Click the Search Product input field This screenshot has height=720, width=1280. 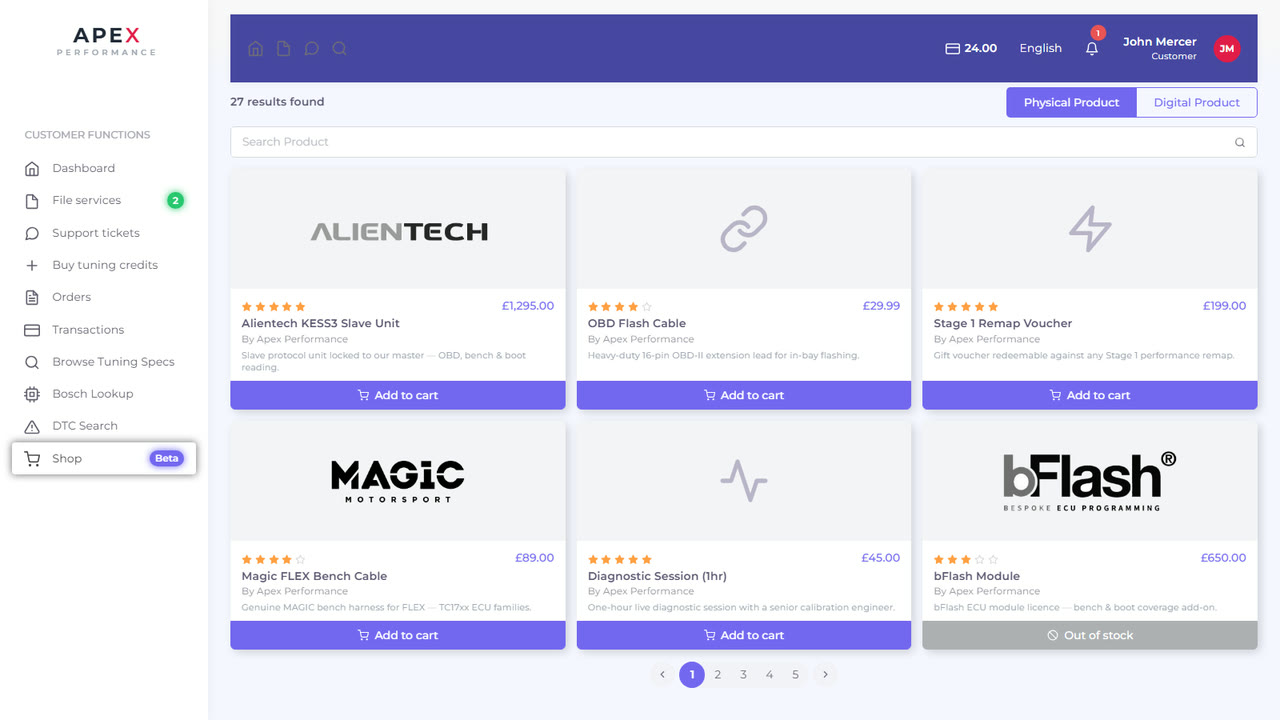tap(743, 142)
